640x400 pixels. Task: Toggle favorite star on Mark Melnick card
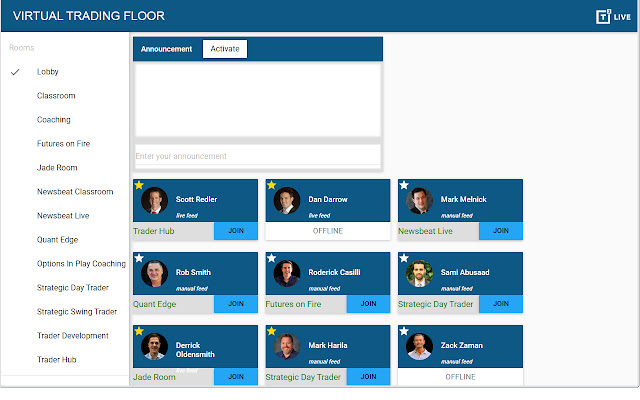coord(404,185)
